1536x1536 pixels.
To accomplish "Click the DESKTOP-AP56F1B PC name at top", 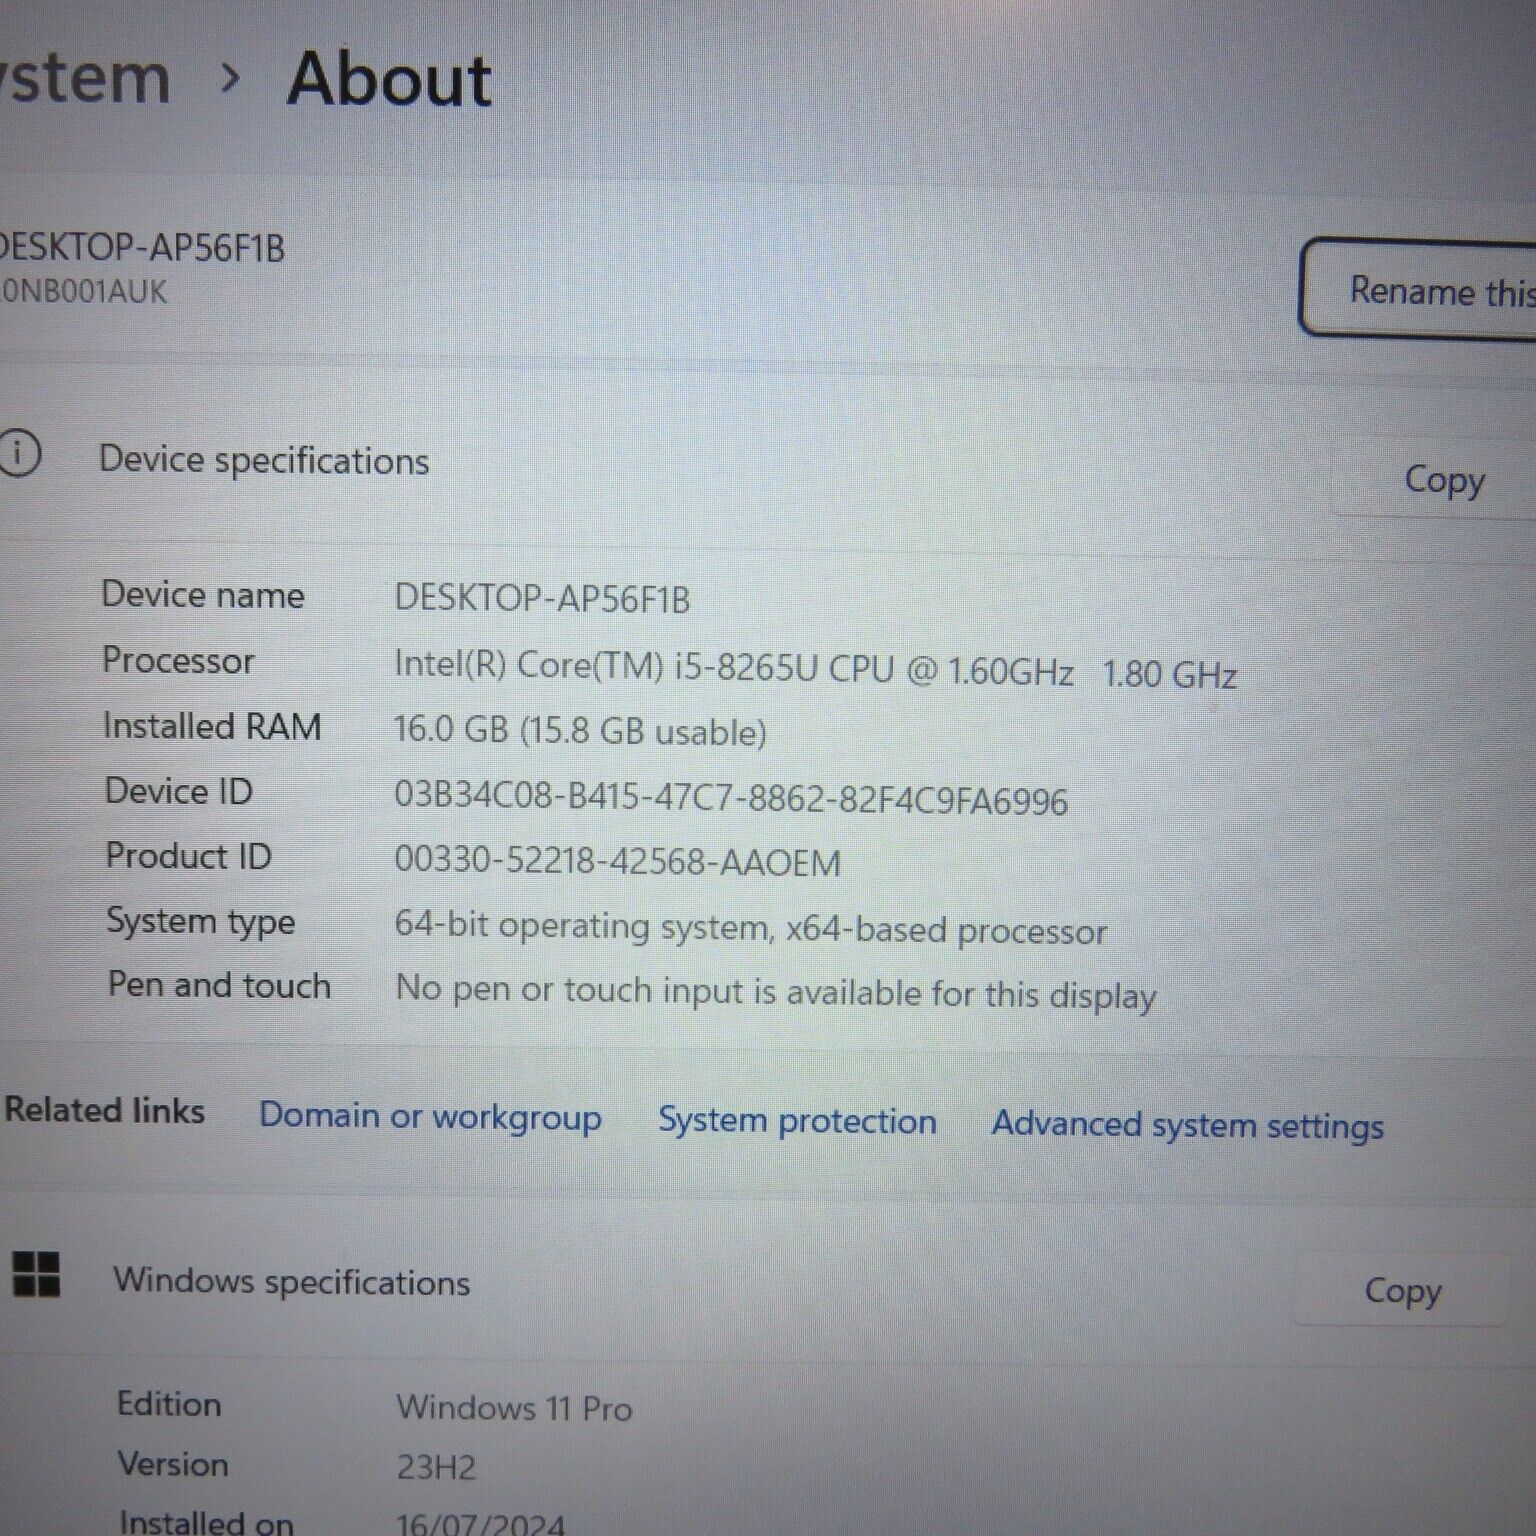I will (x=141, y=248).
